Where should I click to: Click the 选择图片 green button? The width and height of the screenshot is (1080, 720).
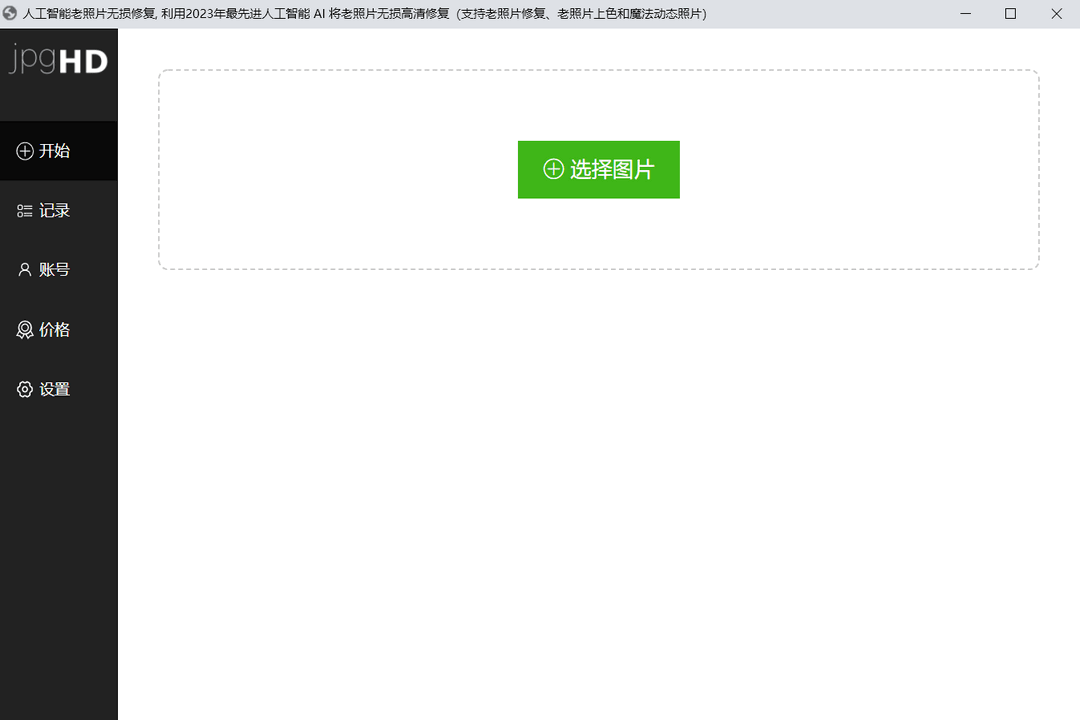pyautogui.click(x=598, y=170)
